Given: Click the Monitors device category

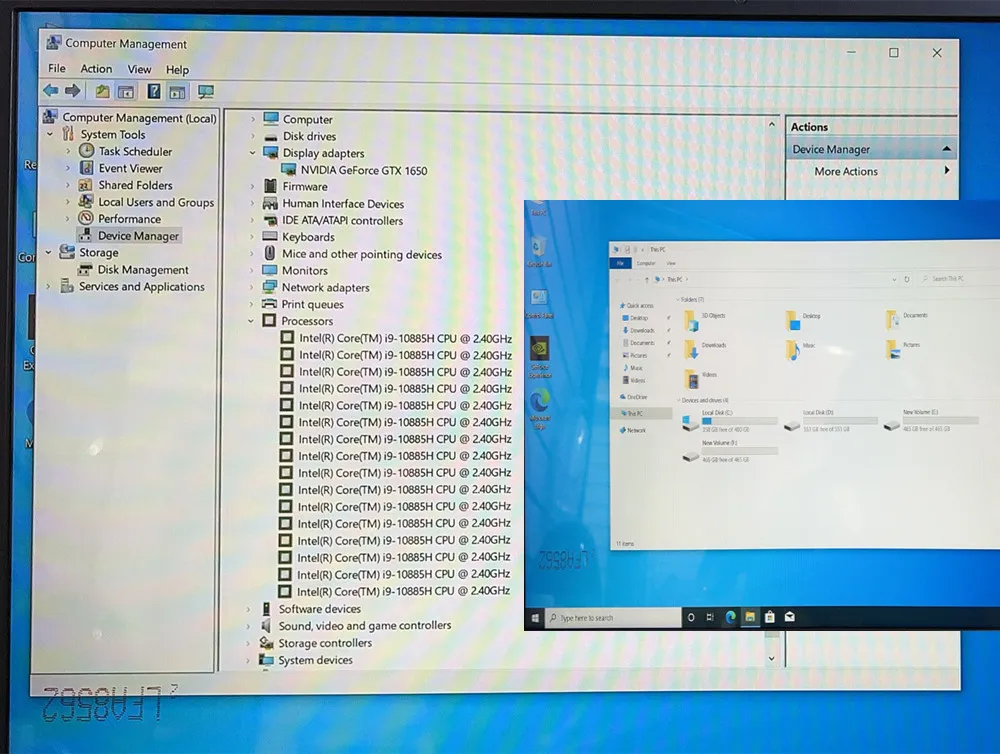Looking at the screenshot, I should (x=305, y=270).
